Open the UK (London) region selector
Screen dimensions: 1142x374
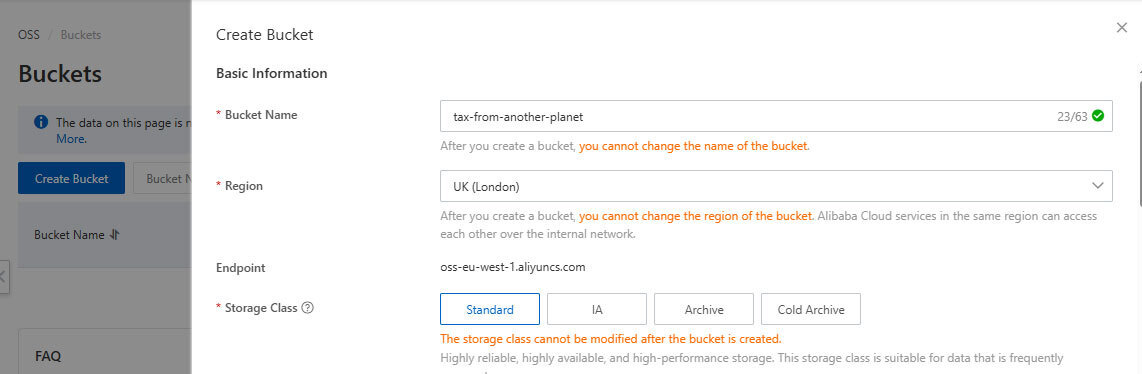pos(776,186)
